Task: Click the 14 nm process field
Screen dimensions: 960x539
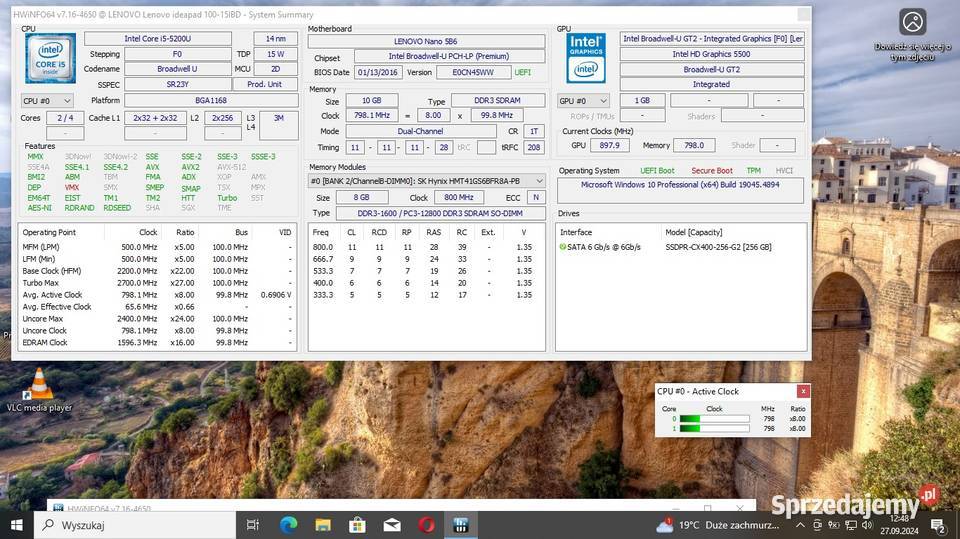Action: pos(276,39)
